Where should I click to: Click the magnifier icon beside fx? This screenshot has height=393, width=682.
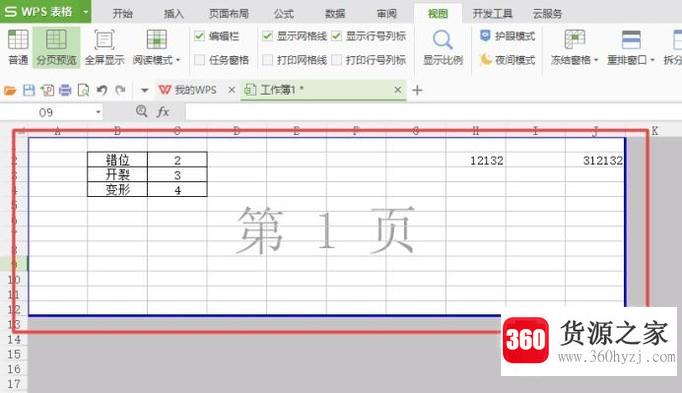click(141, 111)
